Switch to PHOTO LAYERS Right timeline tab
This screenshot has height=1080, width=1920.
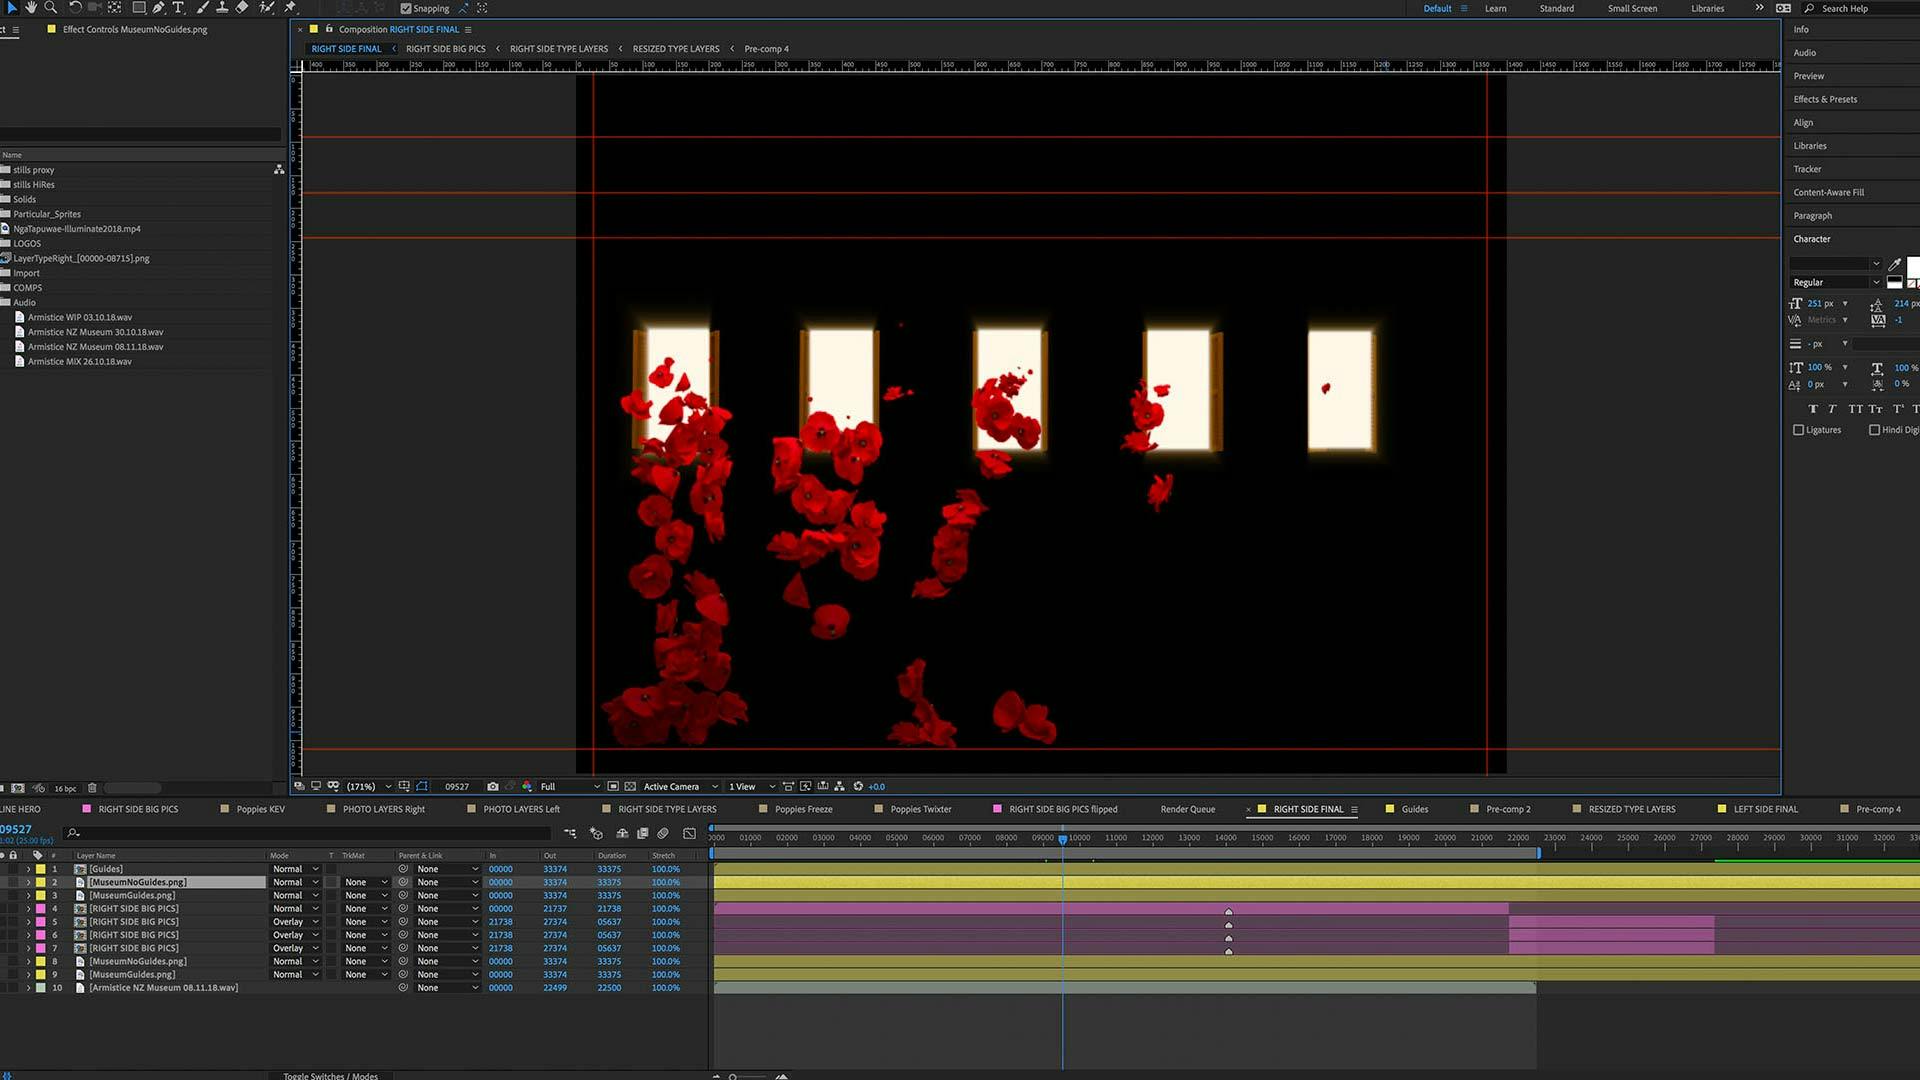pos(383,809)
